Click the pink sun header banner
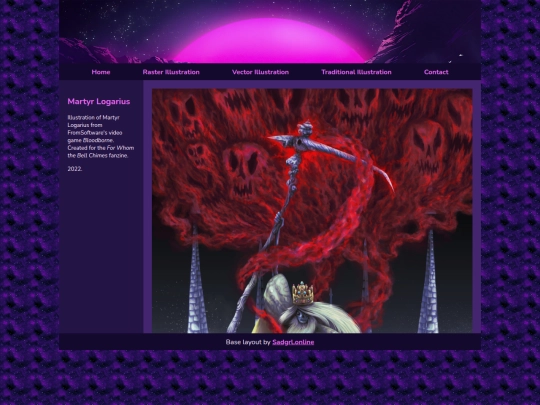540x405 pixels. (x=270, y=32)
